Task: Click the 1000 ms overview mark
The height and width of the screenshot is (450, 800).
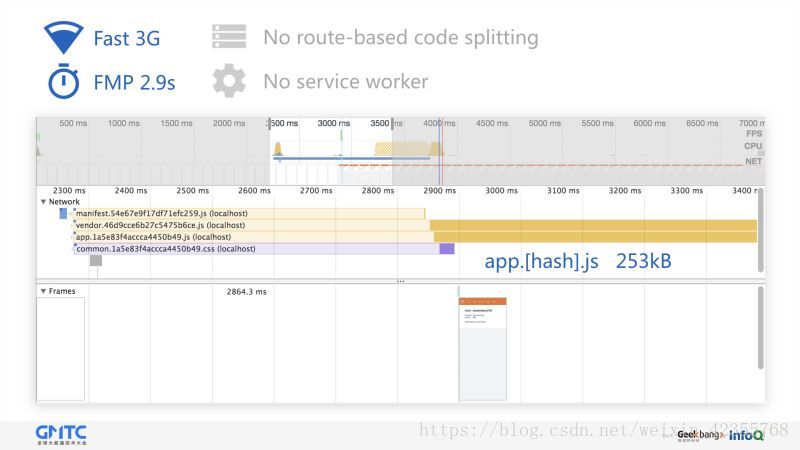Action: (x=123, y=123)
